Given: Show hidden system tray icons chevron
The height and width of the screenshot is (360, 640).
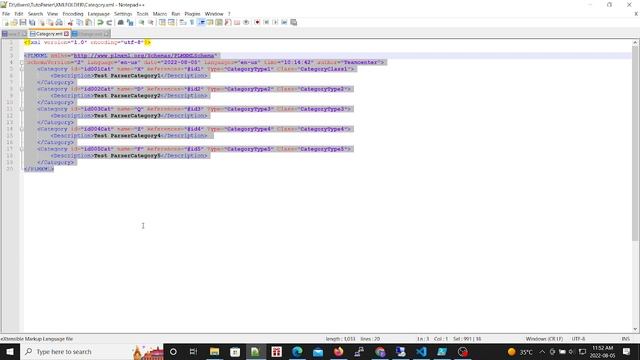Looking at the screenshot, I should (x=542, y=352).
